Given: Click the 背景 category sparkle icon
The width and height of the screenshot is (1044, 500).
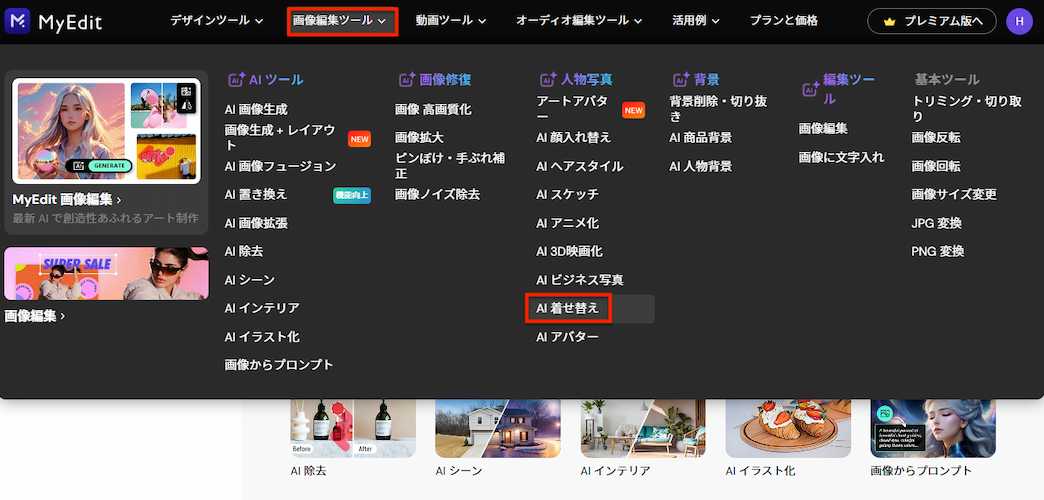Looking at the screenshot, I should pos(680,80).
